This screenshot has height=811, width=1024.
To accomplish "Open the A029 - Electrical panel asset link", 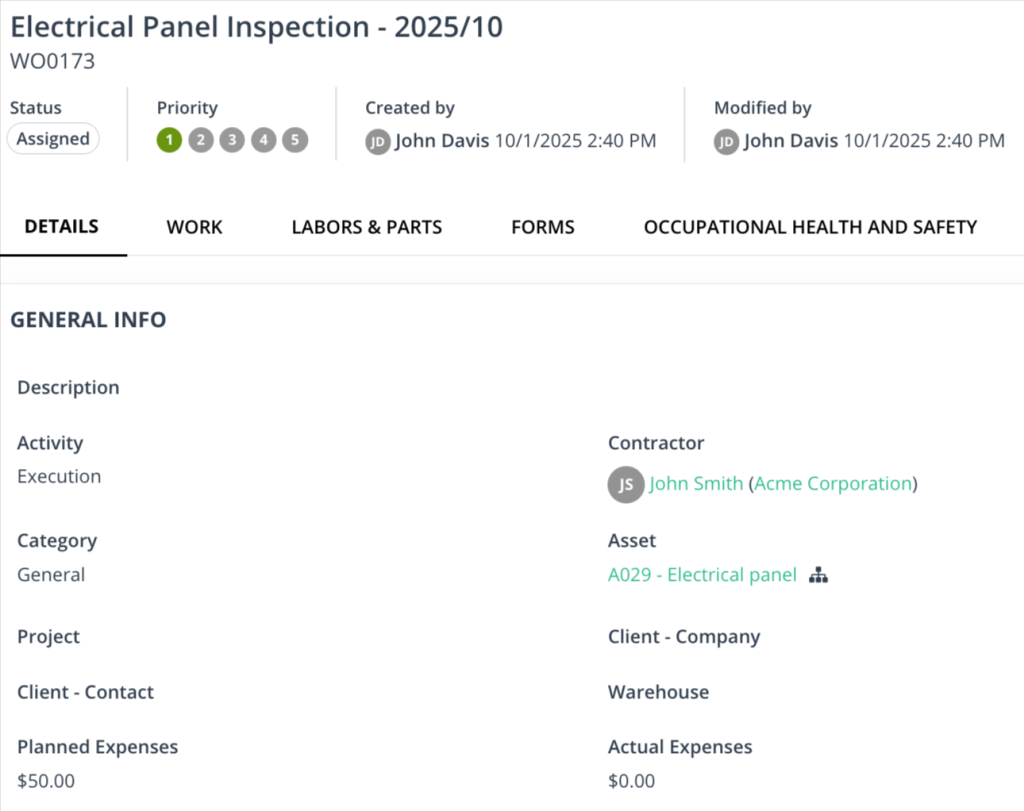I will (702, 575).
